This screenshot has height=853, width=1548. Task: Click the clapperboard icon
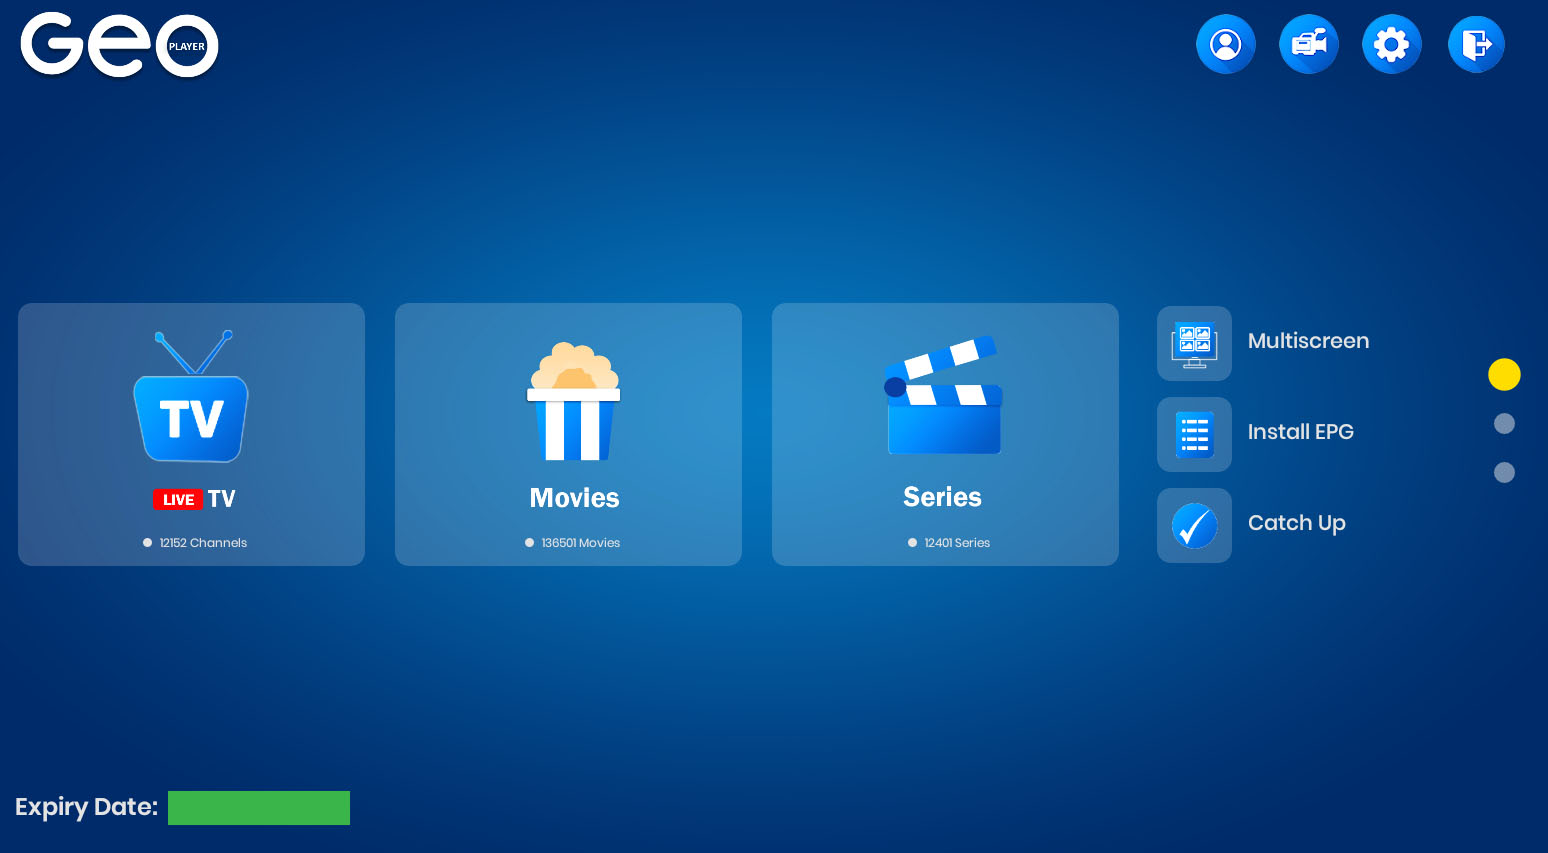coord(943,396)
